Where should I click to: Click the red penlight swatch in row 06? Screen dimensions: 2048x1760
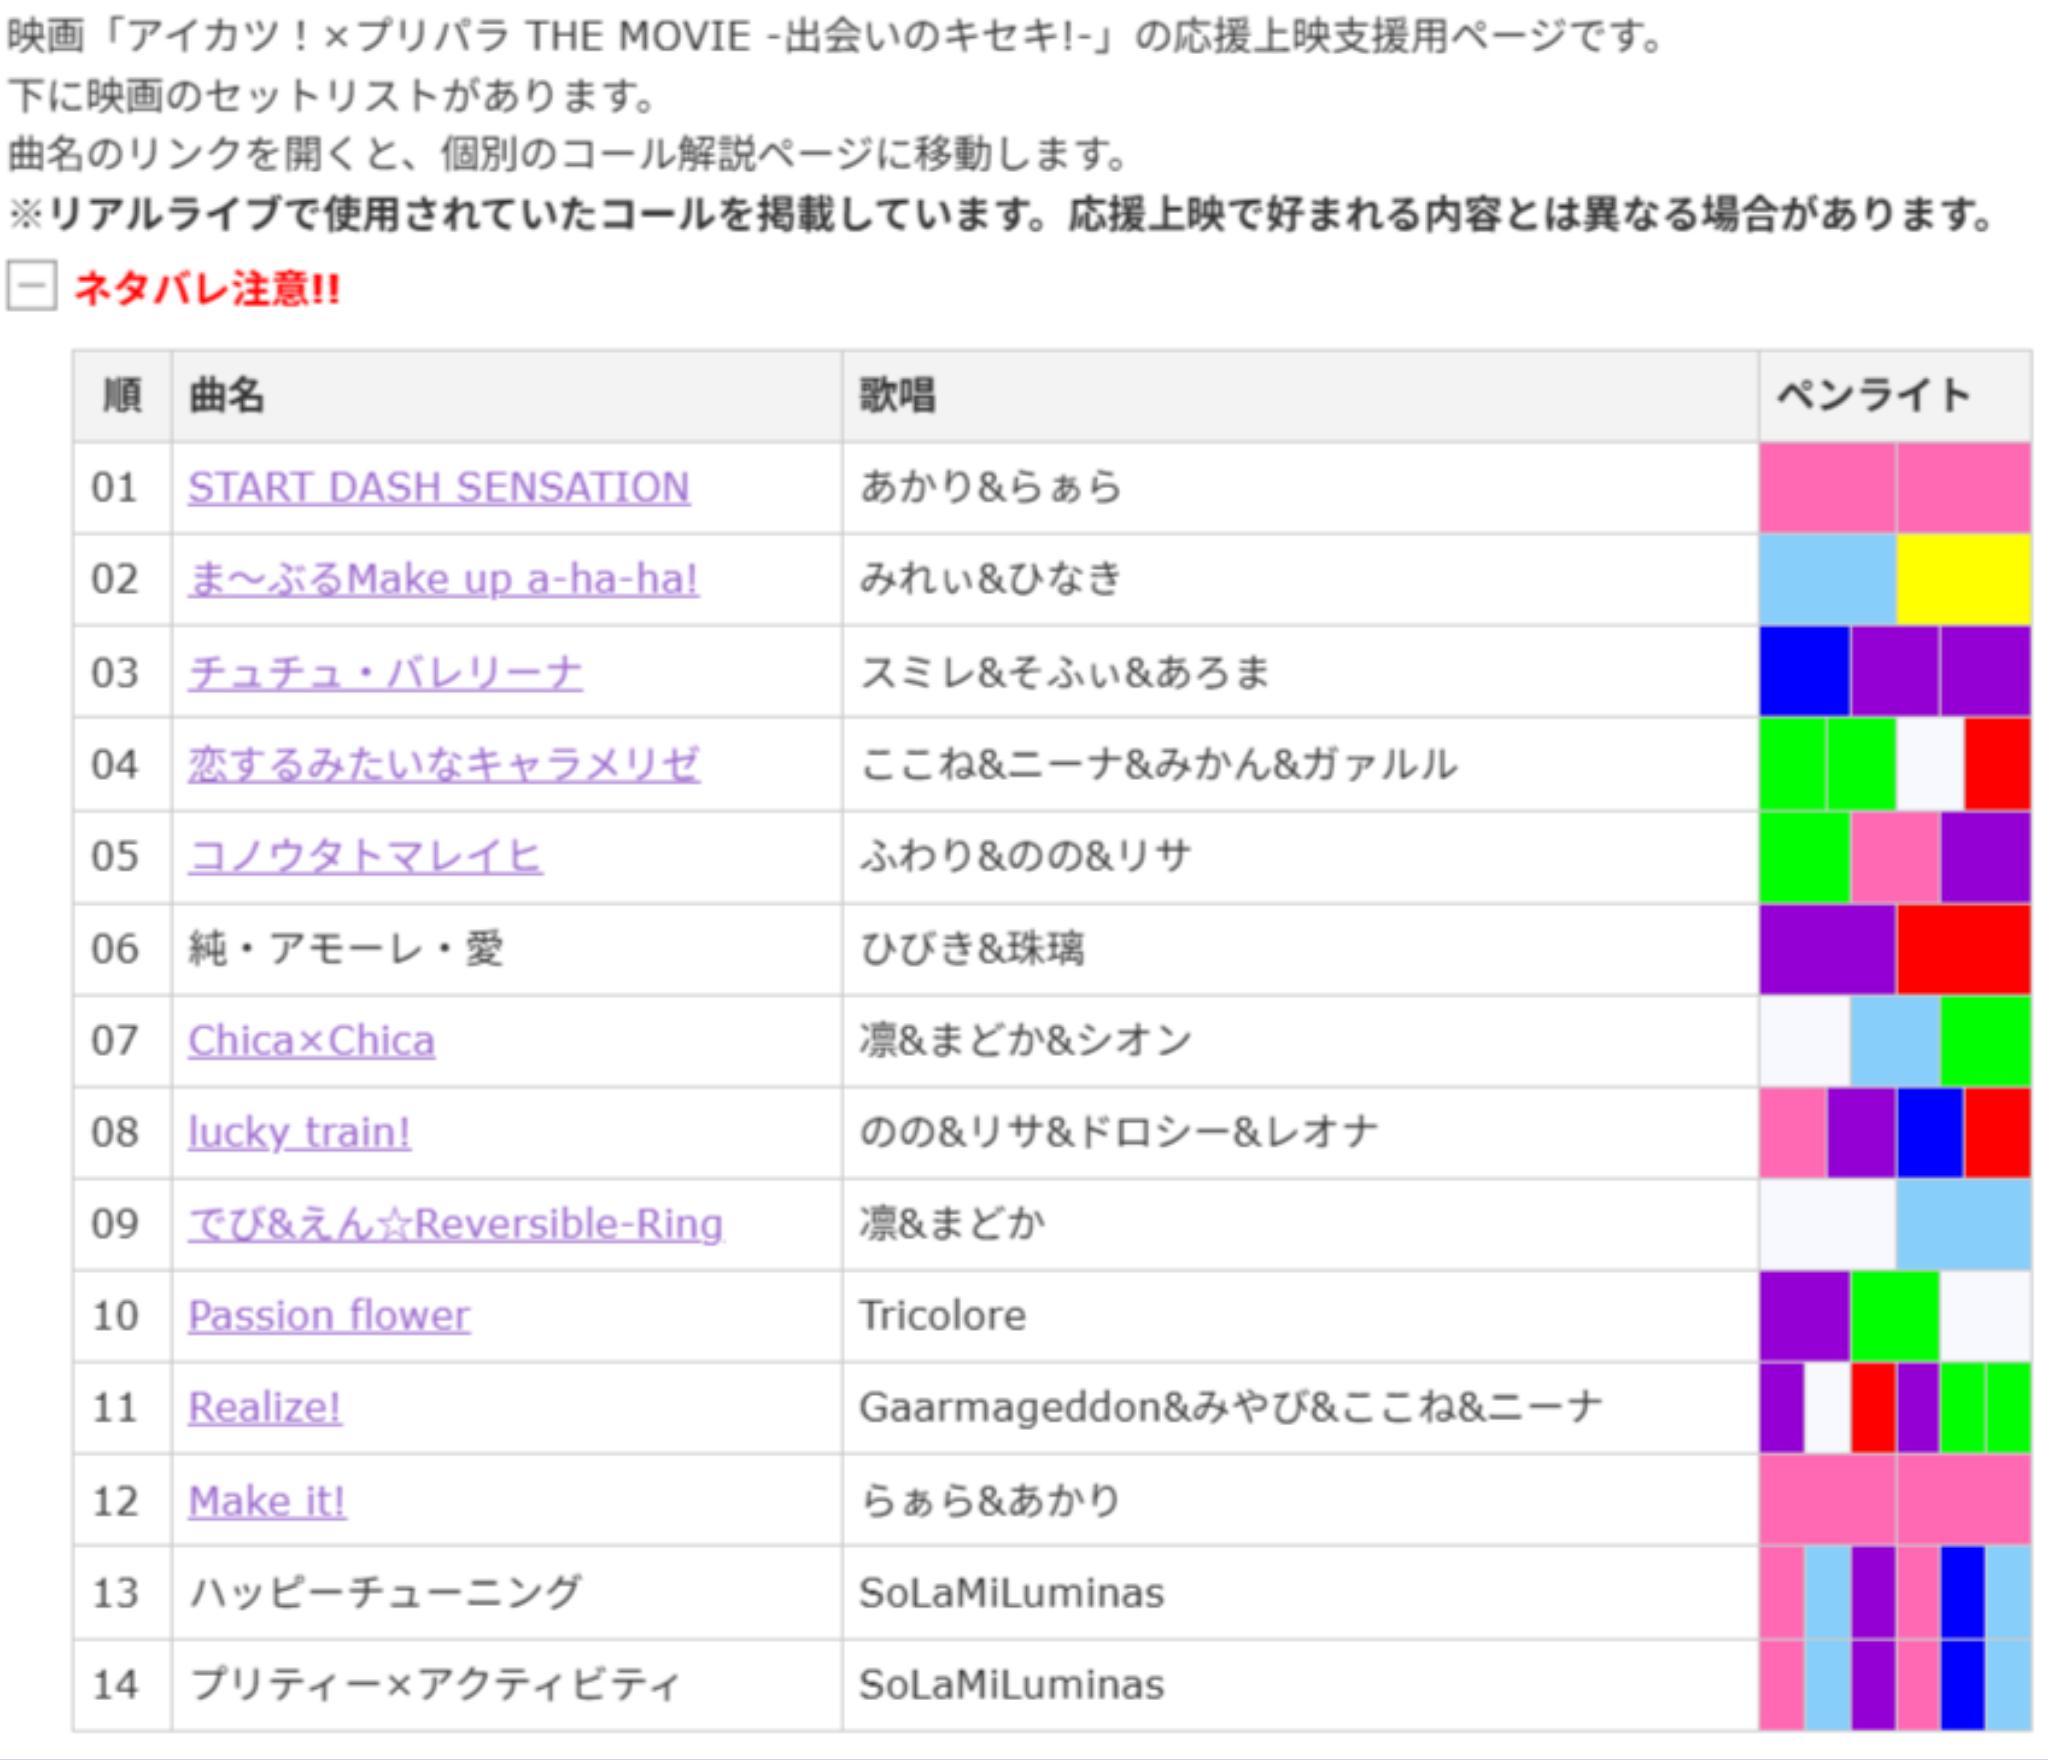(1963, 949)
